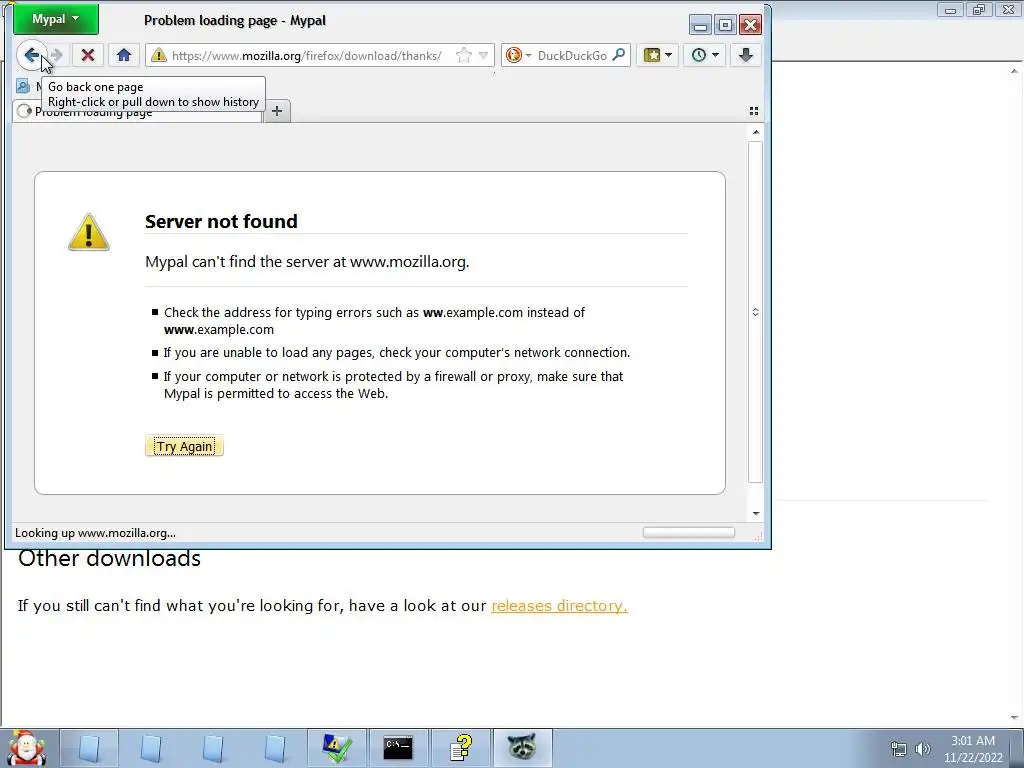This screenshot has width=1024, height=768.
Task: Open the yellow question mark help taskbar icon
Action: pyautogui.click(x=460, y=748)
